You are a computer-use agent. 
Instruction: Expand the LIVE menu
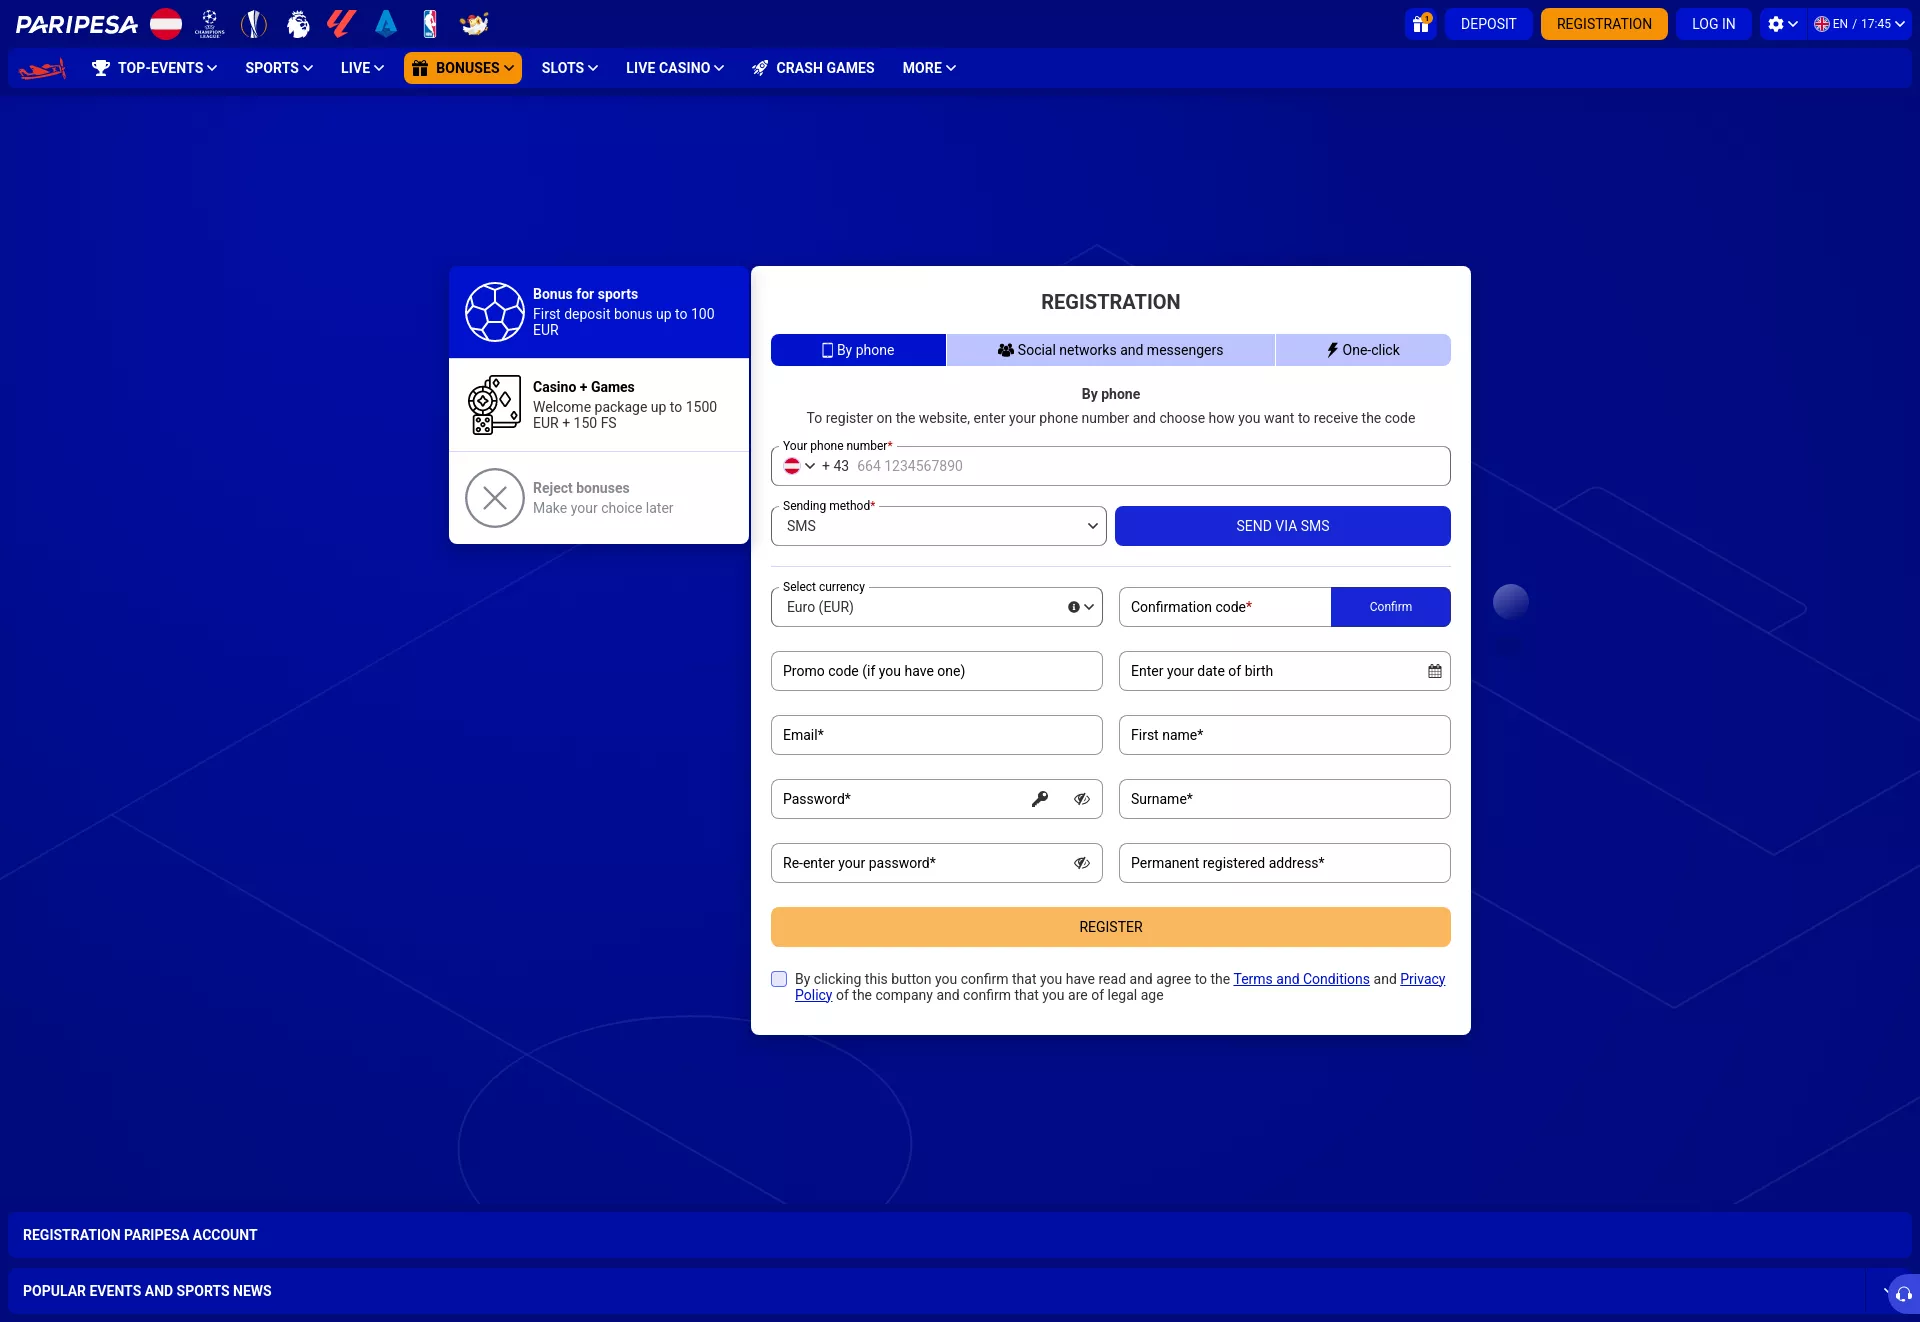click(x=362, y=68)
